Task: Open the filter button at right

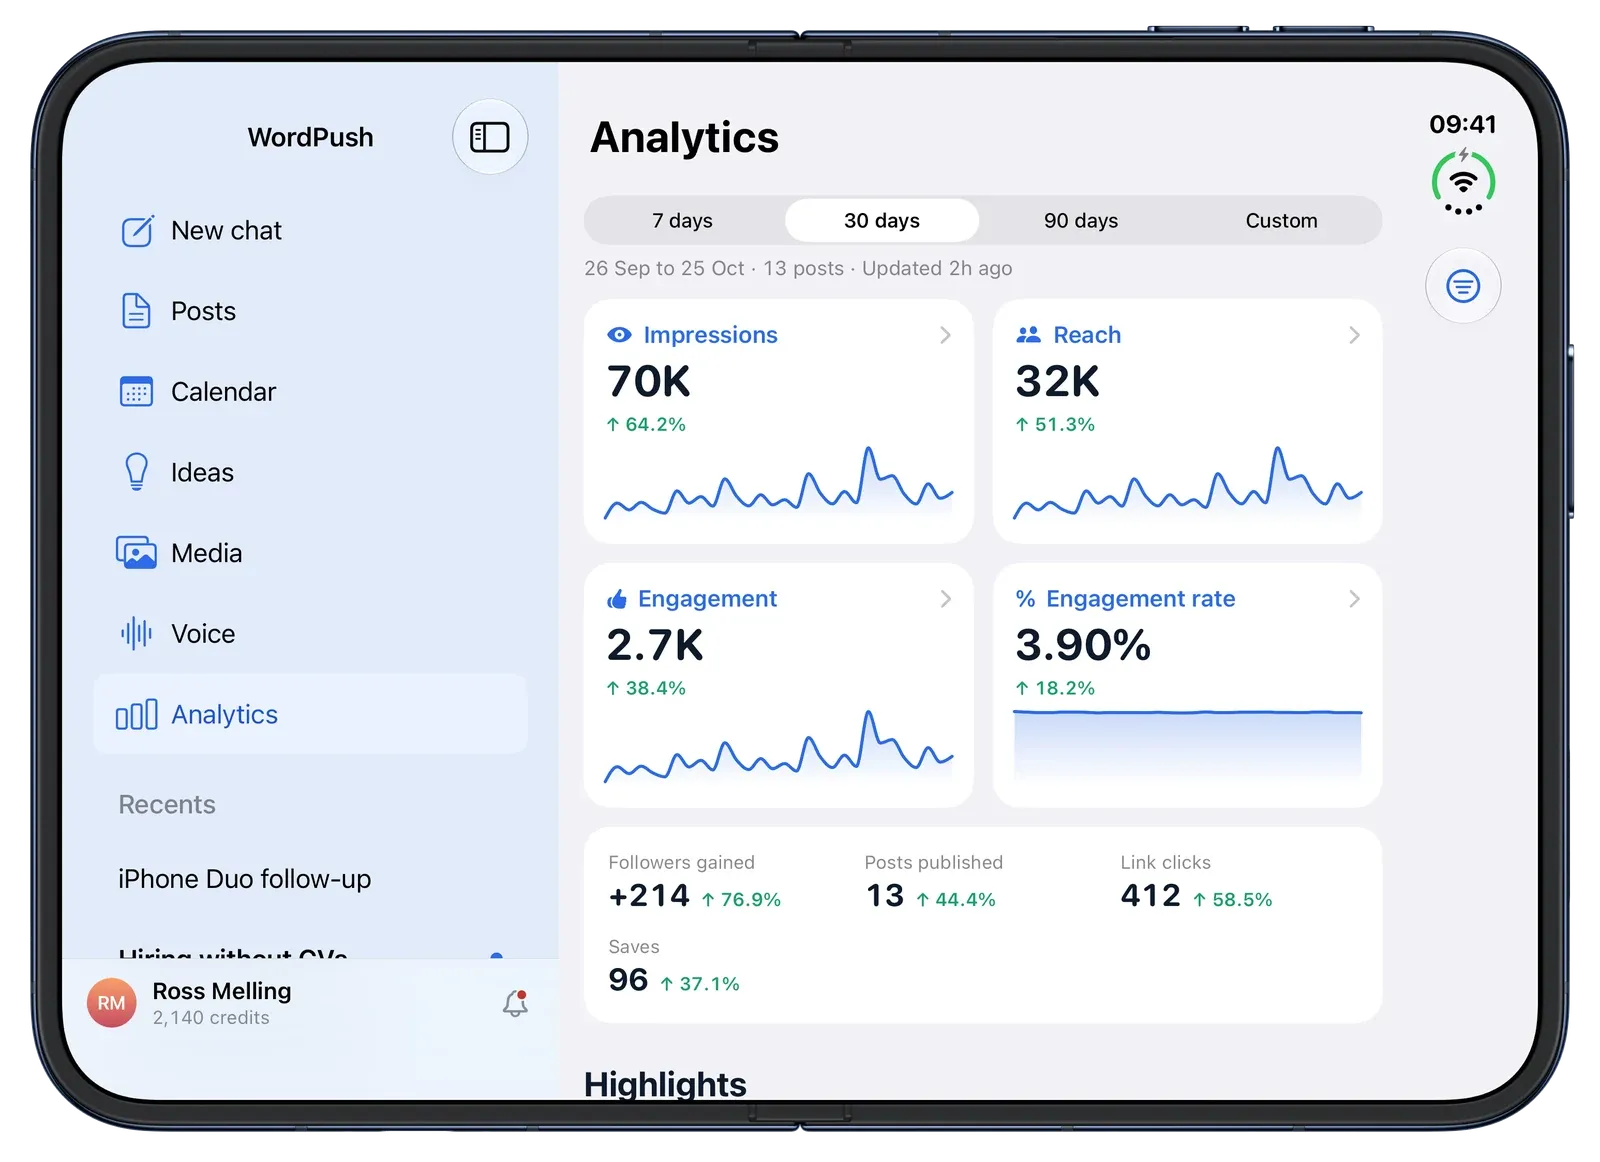Action: (1463, 286)
